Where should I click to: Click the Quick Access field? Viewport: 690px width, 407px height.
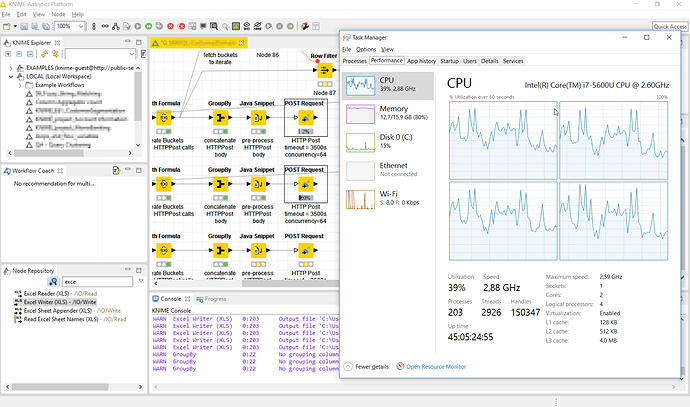pos(670,26)
